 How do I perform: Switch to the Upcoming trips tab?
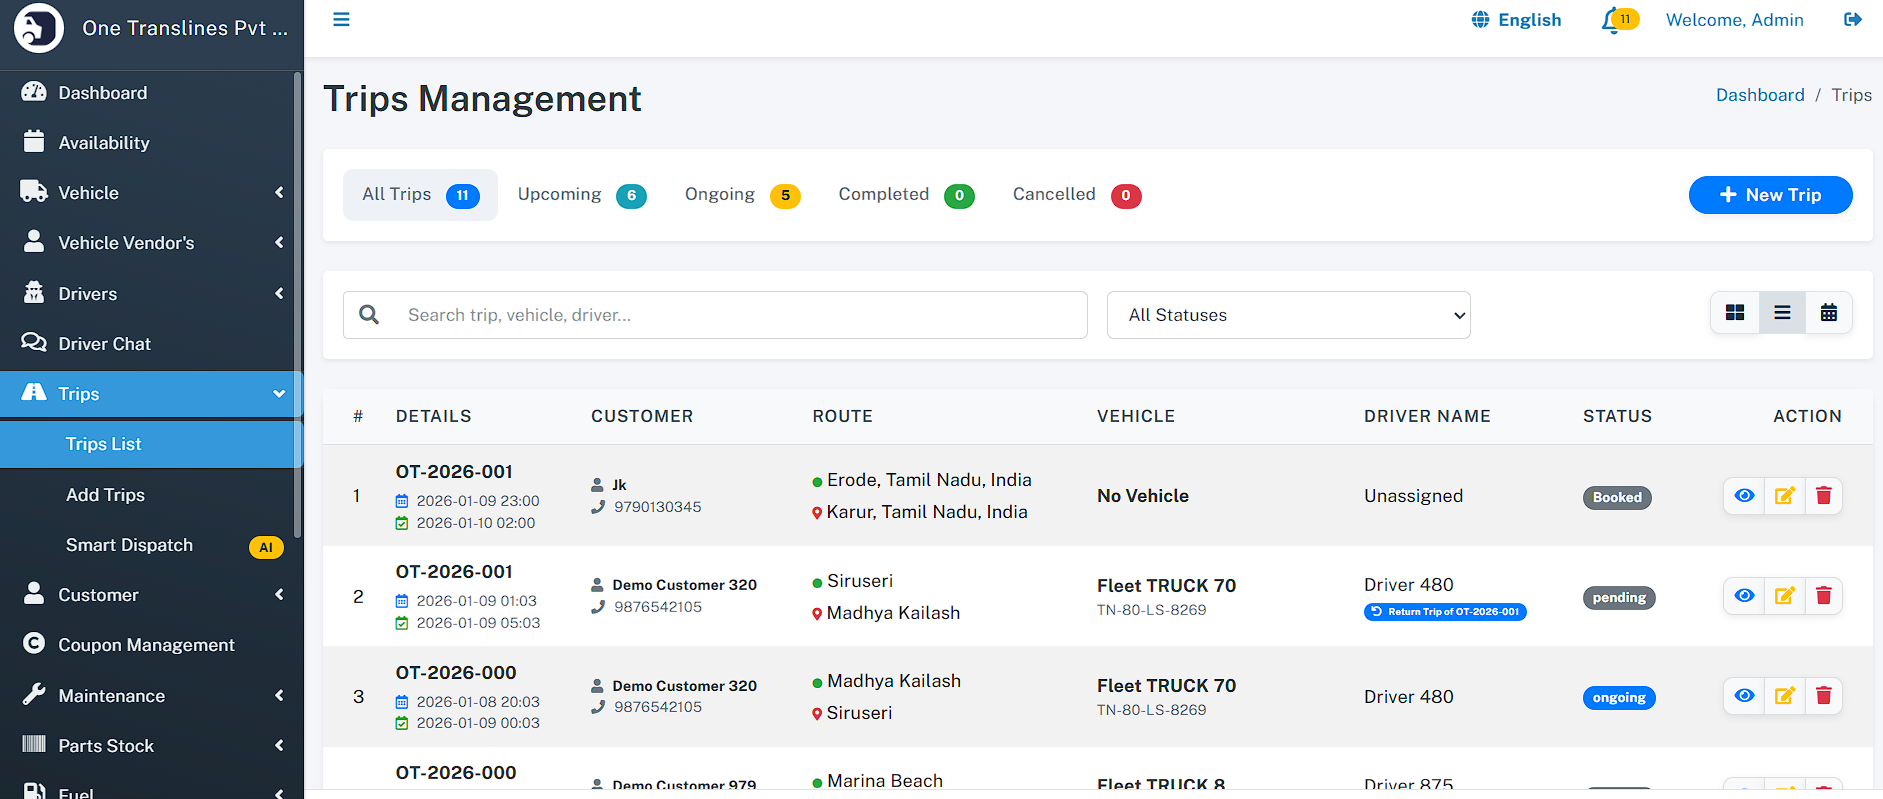(581, 195)
